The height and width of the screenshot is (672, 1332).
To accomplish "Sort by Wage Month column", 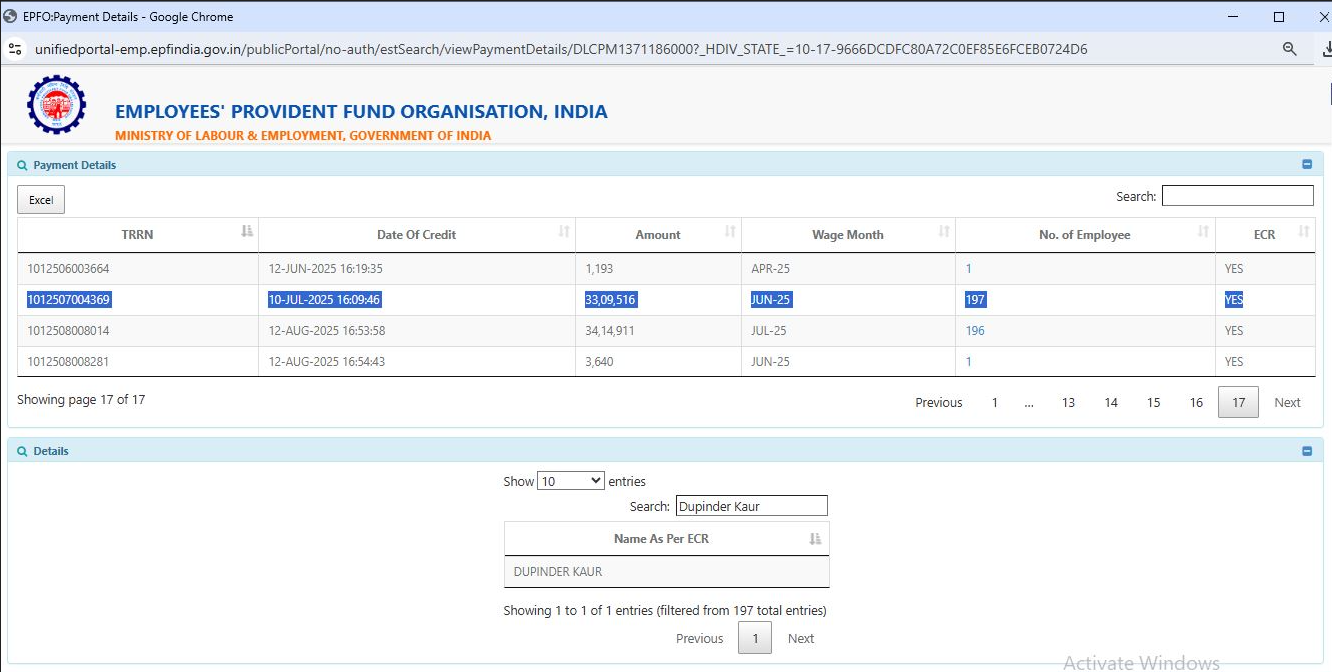I will (x=944, y=232).
